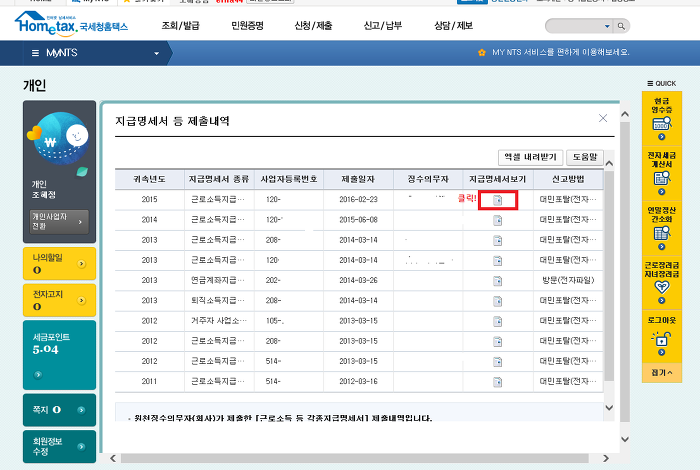
Task: Open 신청/제출 menu
Action: [x=313, y=26]
